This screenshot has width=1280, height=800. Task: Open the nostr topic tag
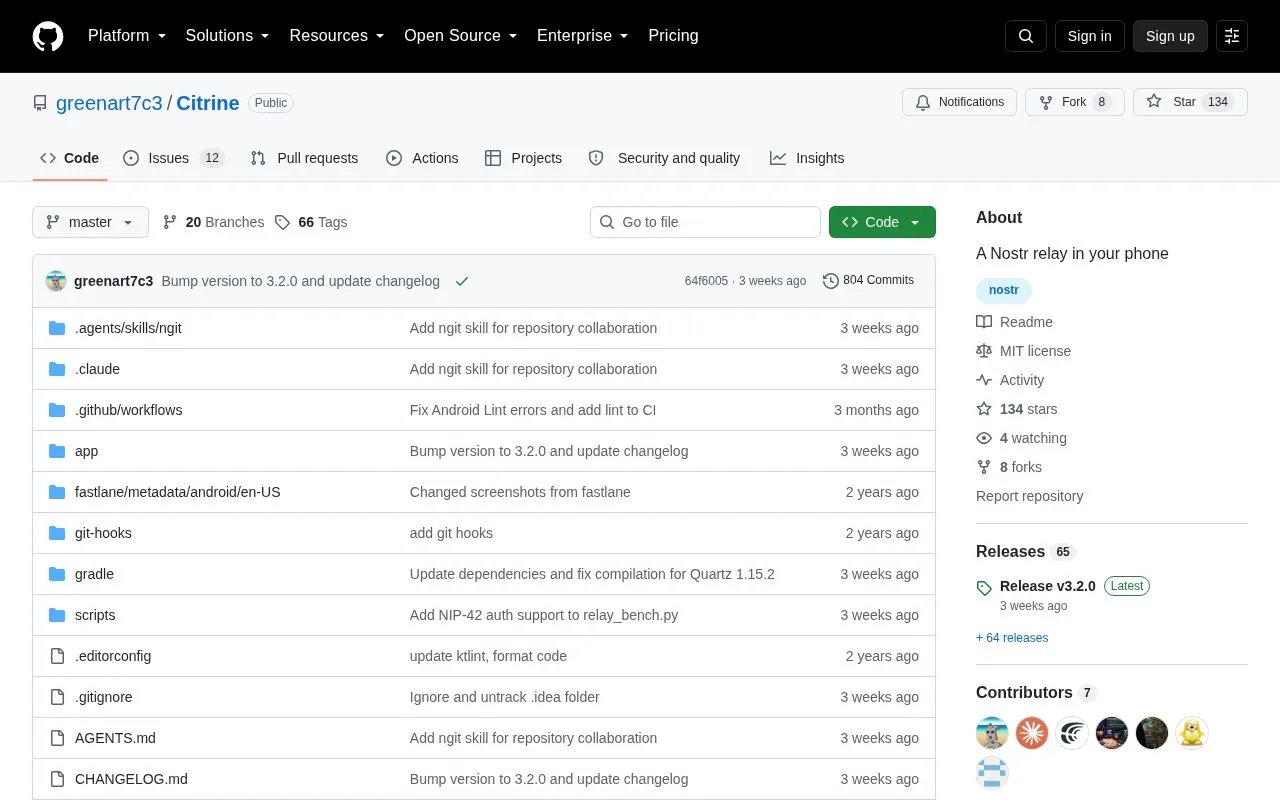pos(1004,290)
